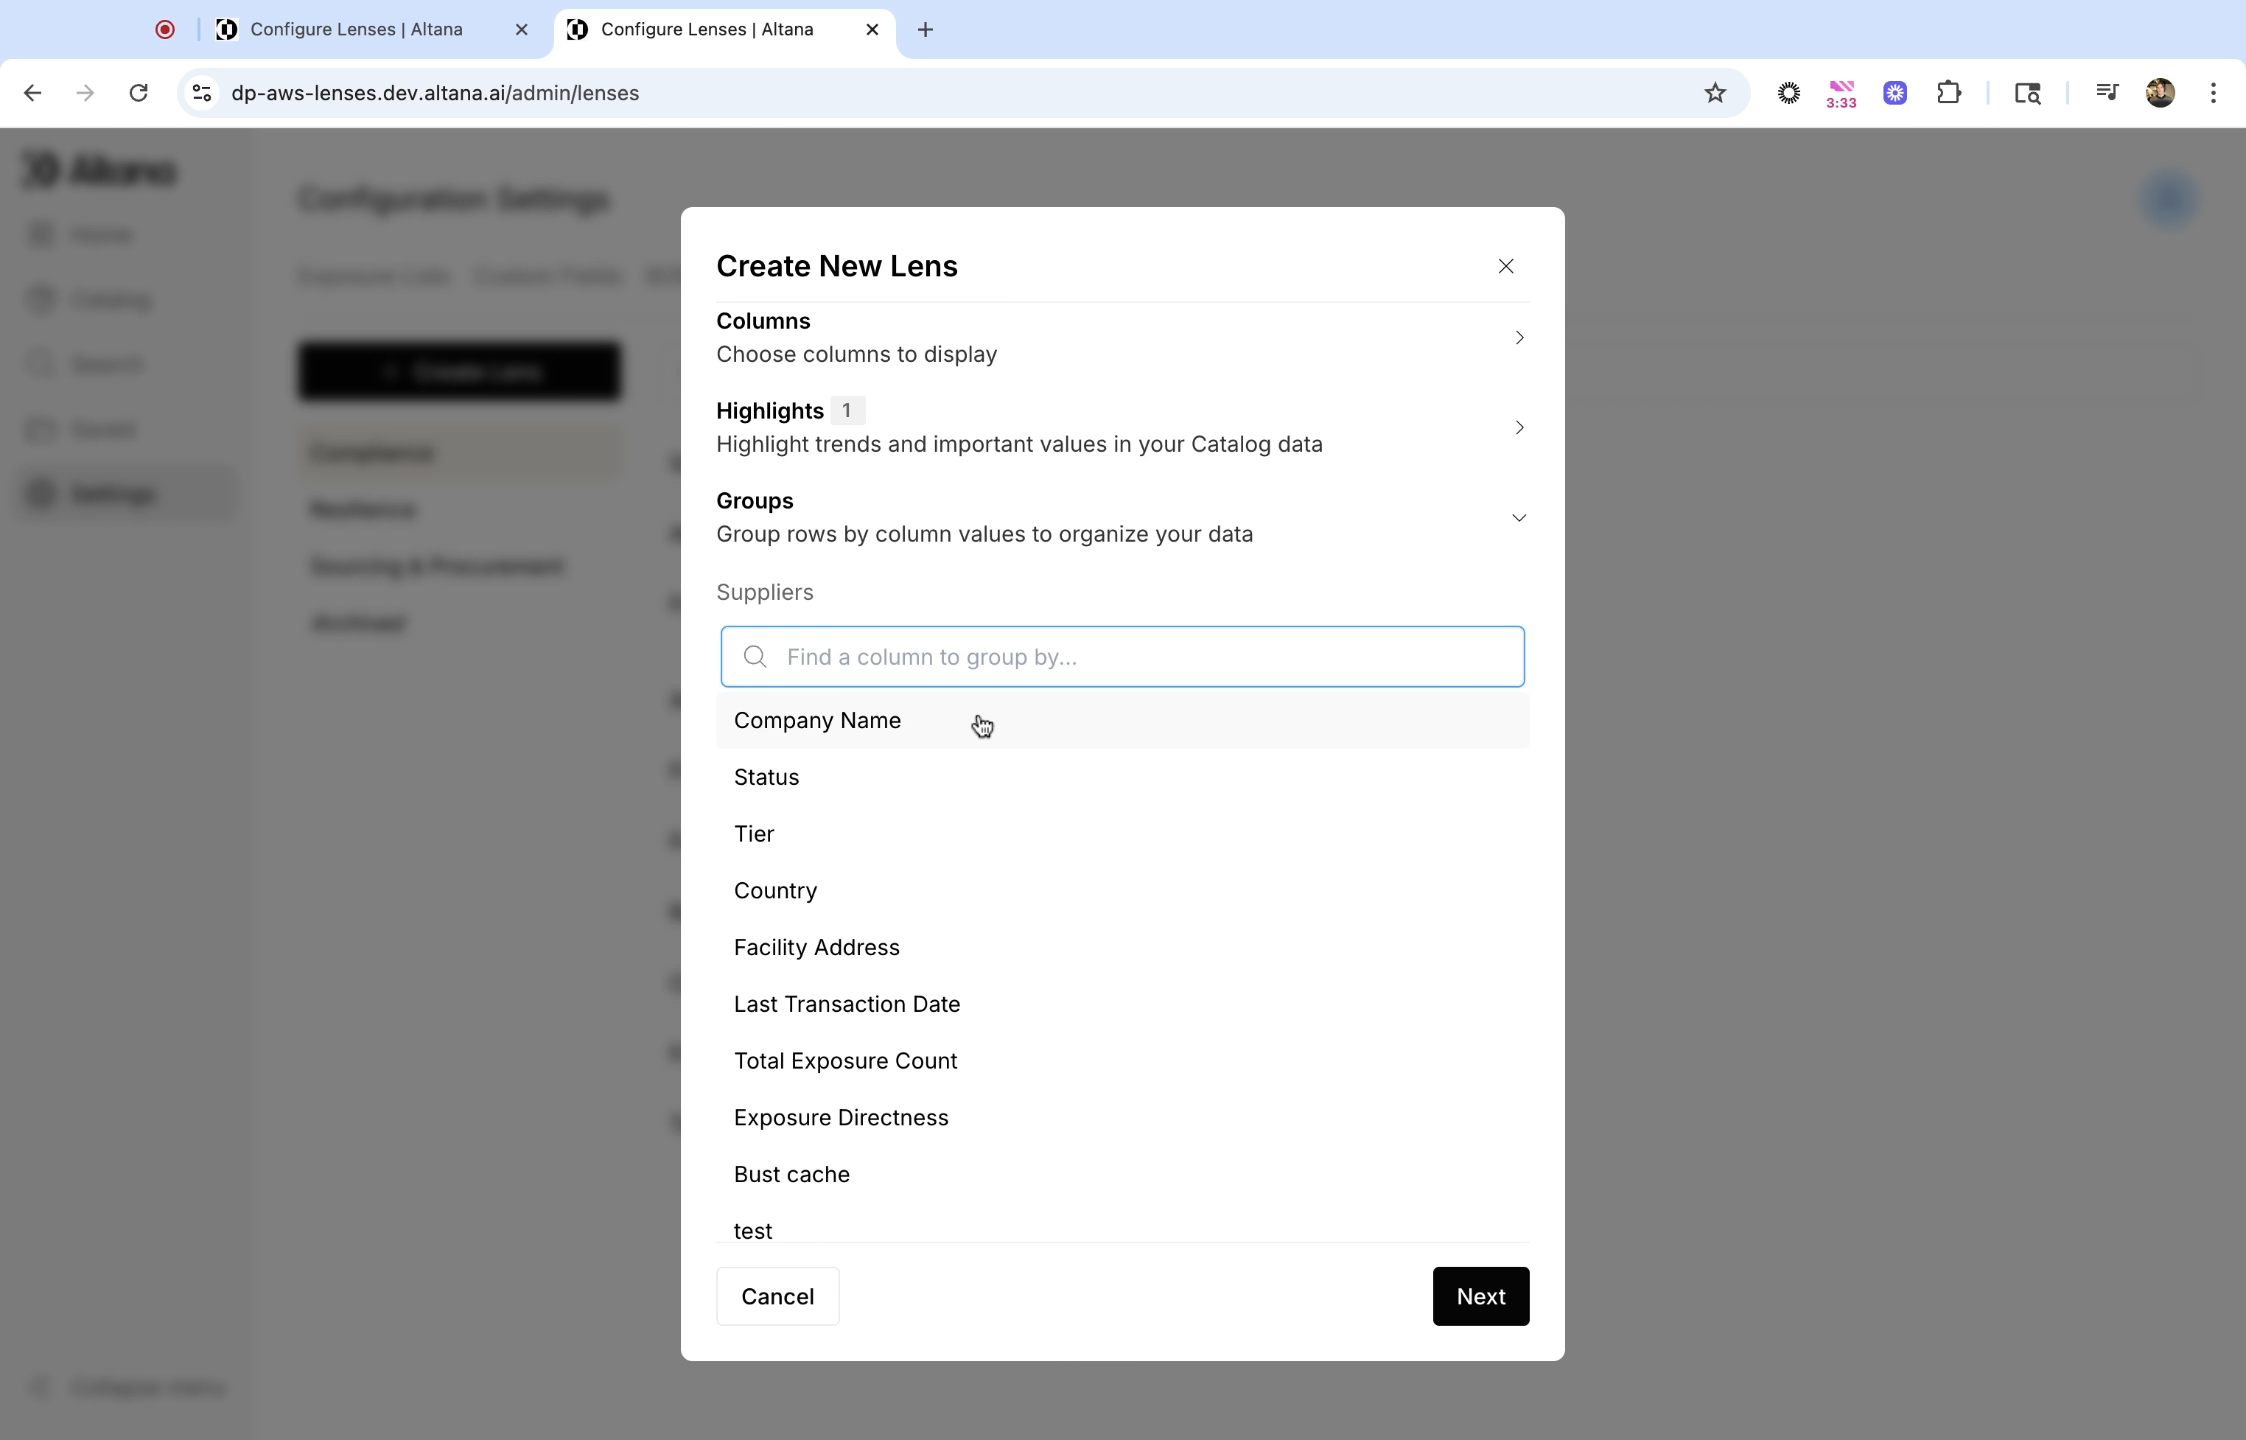Close the Create New Lens dialog

(x=1505, y=266)
